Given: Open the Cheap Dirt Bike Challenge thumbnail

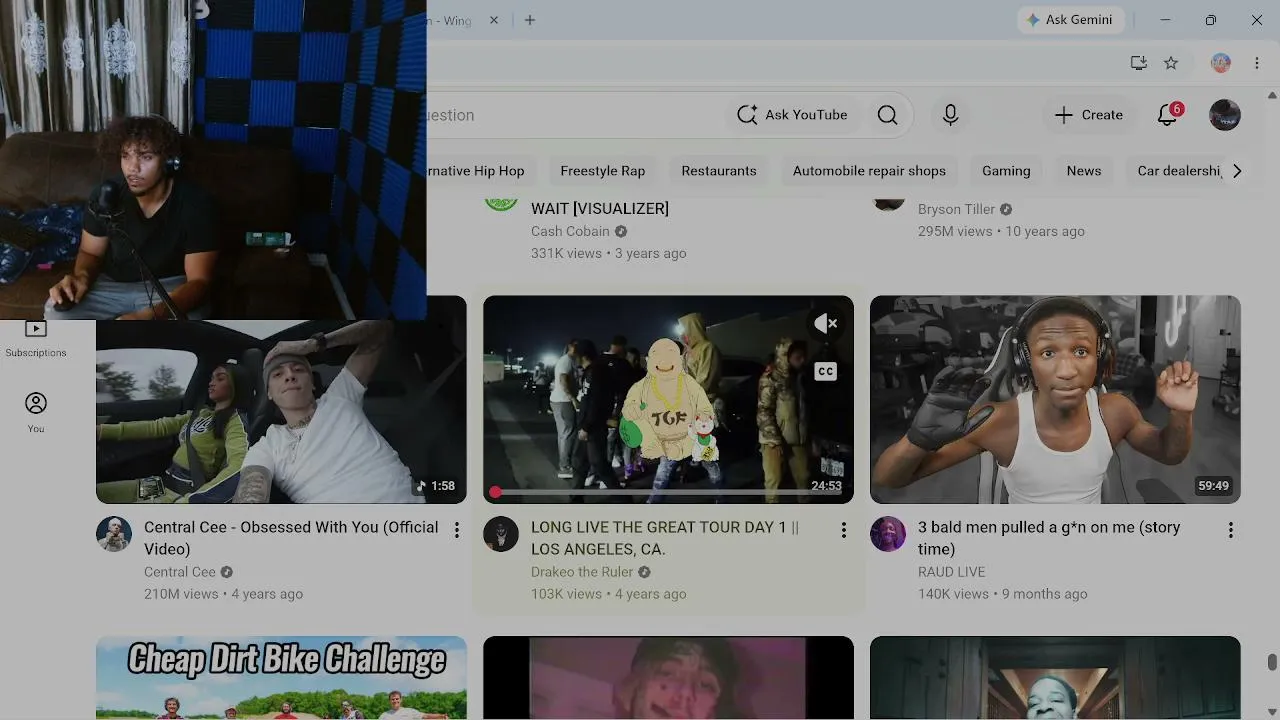Looking at the screenshot, I should 281,678.
